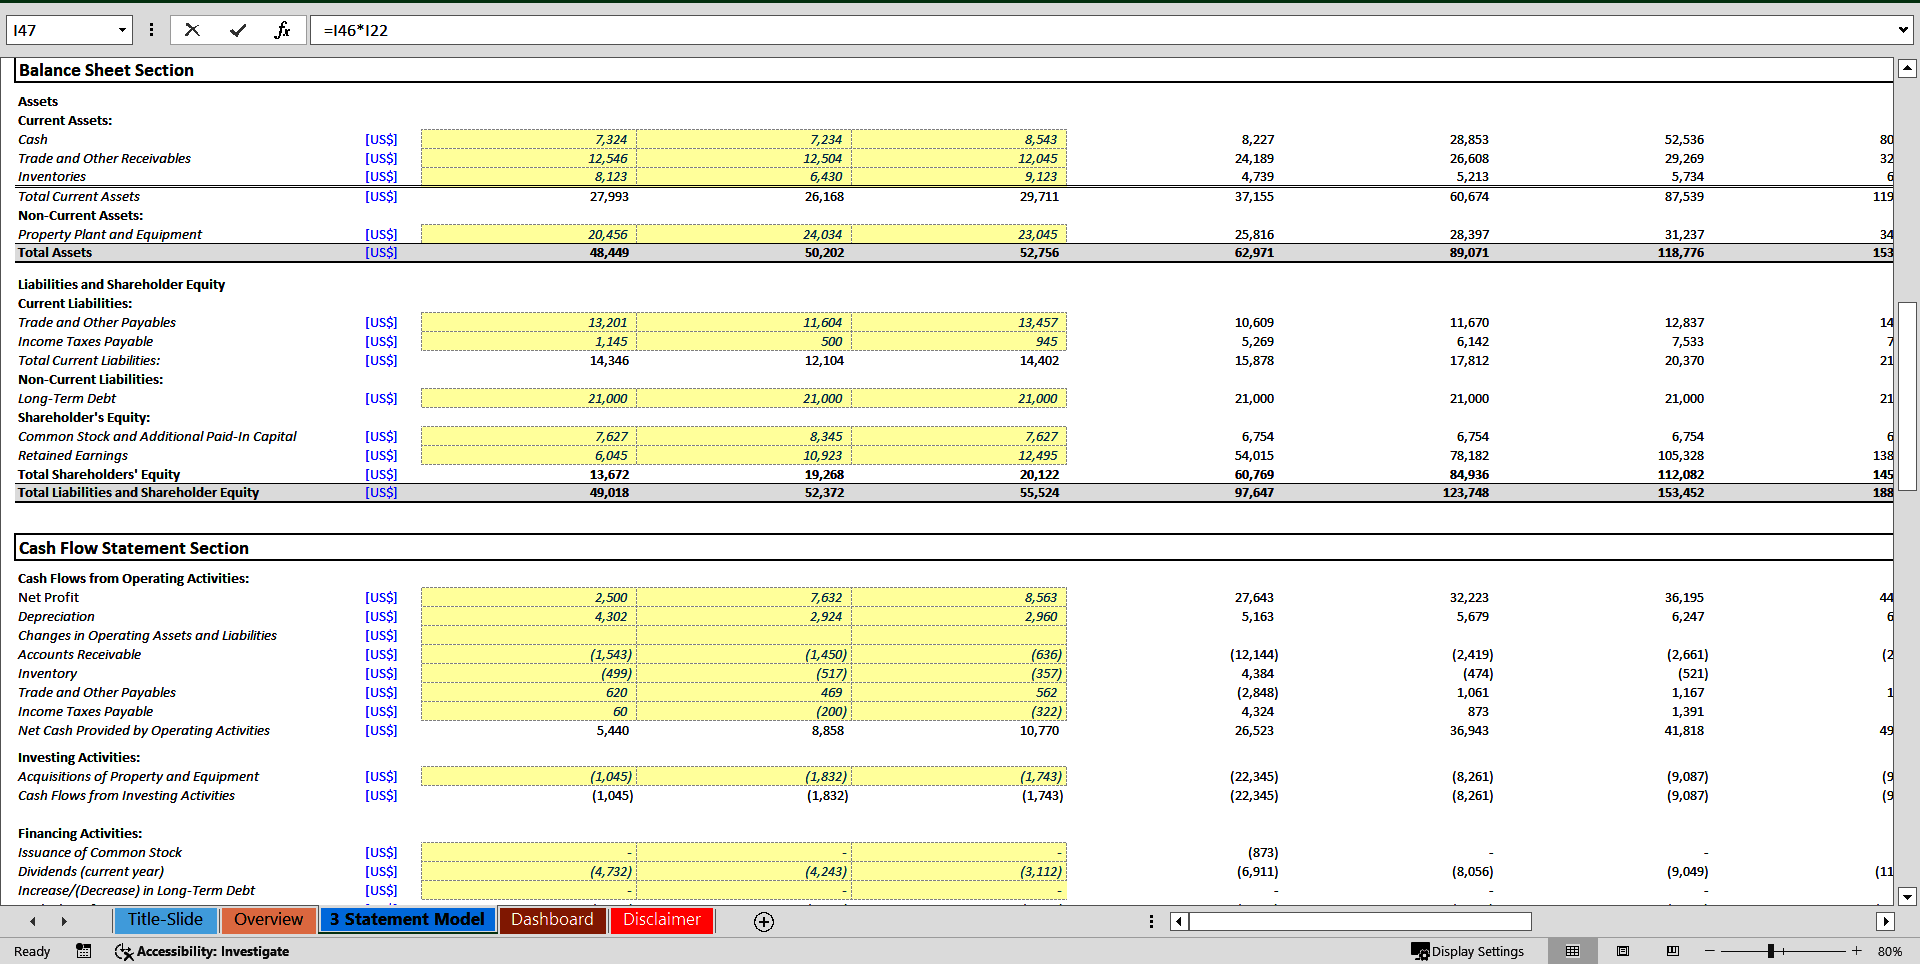The width and height of the screenshot is (1920, 966).
Task: Open Accessibility: Investigate checker
Action: 202,951
